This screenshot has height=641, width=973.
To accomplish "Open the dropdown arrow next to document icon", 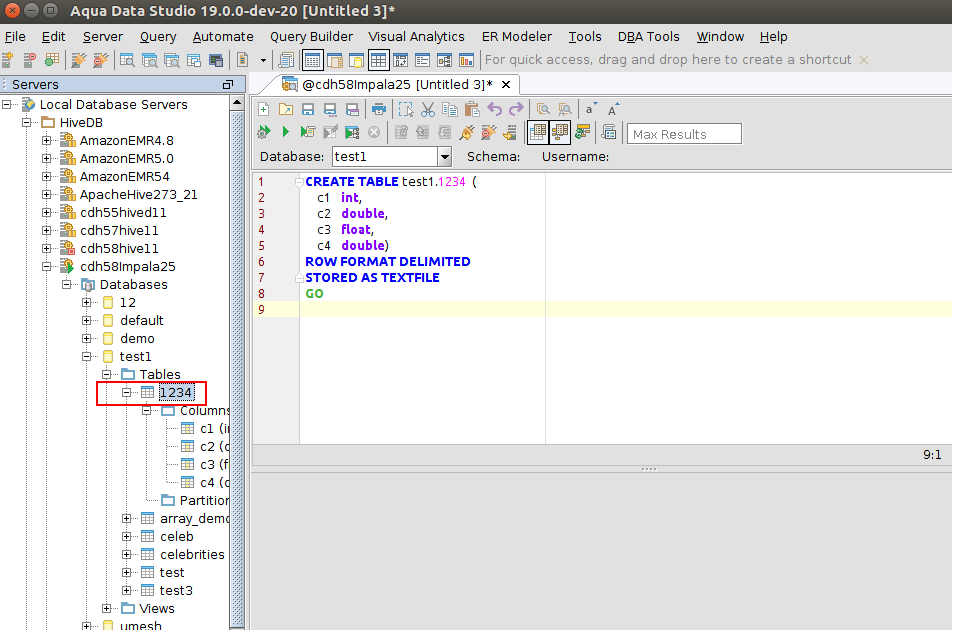I will tap(263, 60).
